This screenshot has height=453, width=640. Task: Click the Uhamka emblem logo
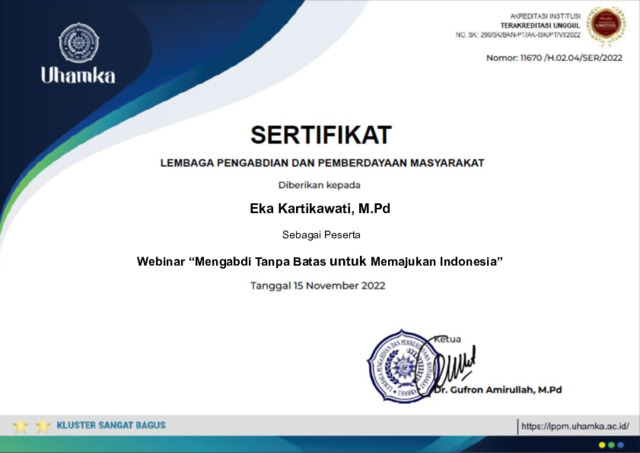[x=77, y=43]
